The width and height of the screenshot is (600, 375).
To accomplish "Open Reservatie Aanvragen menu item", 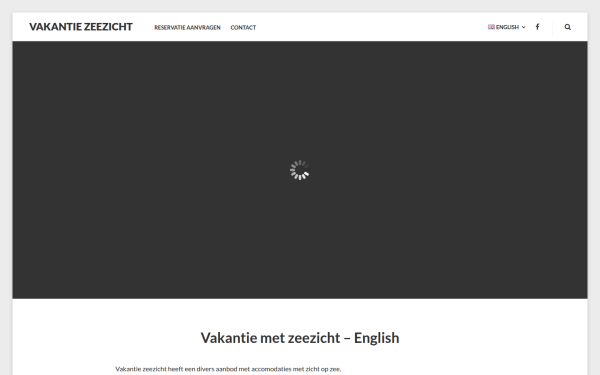I will (187, 28).
